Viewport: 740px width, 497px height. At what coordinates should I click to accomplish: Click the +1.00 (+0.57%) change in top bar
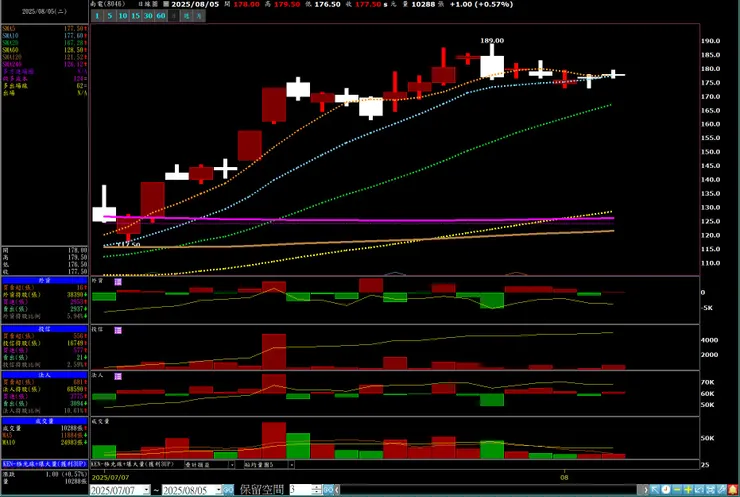(x=481, y=4)
